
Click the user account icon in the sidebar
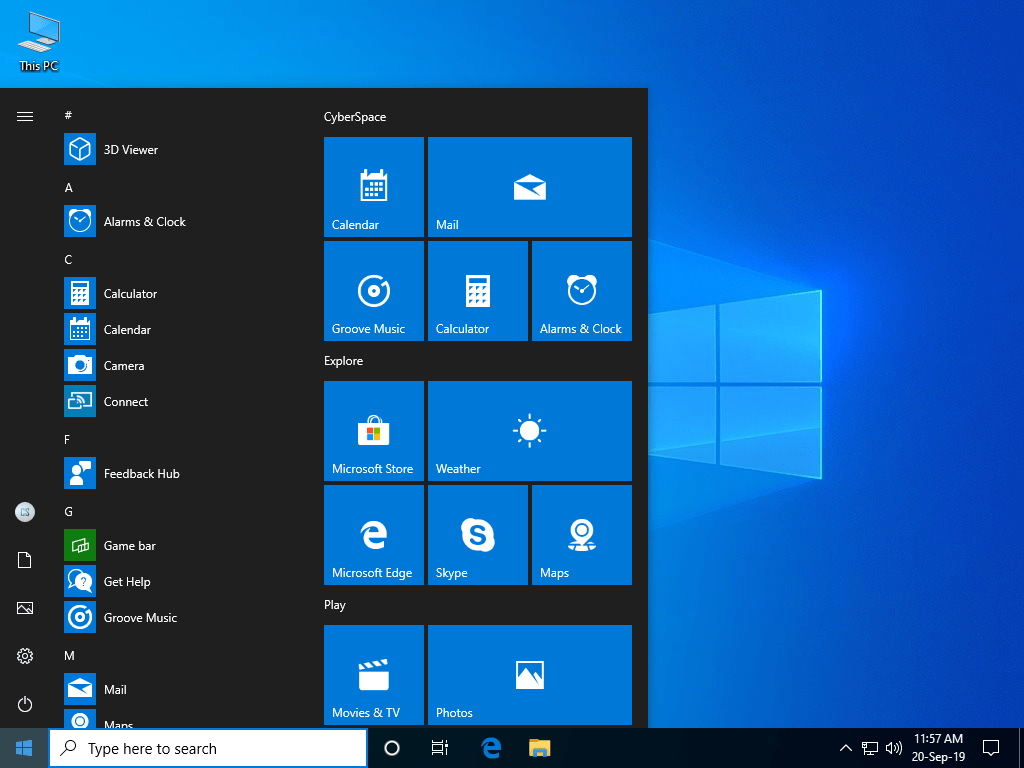pos(24,512)
